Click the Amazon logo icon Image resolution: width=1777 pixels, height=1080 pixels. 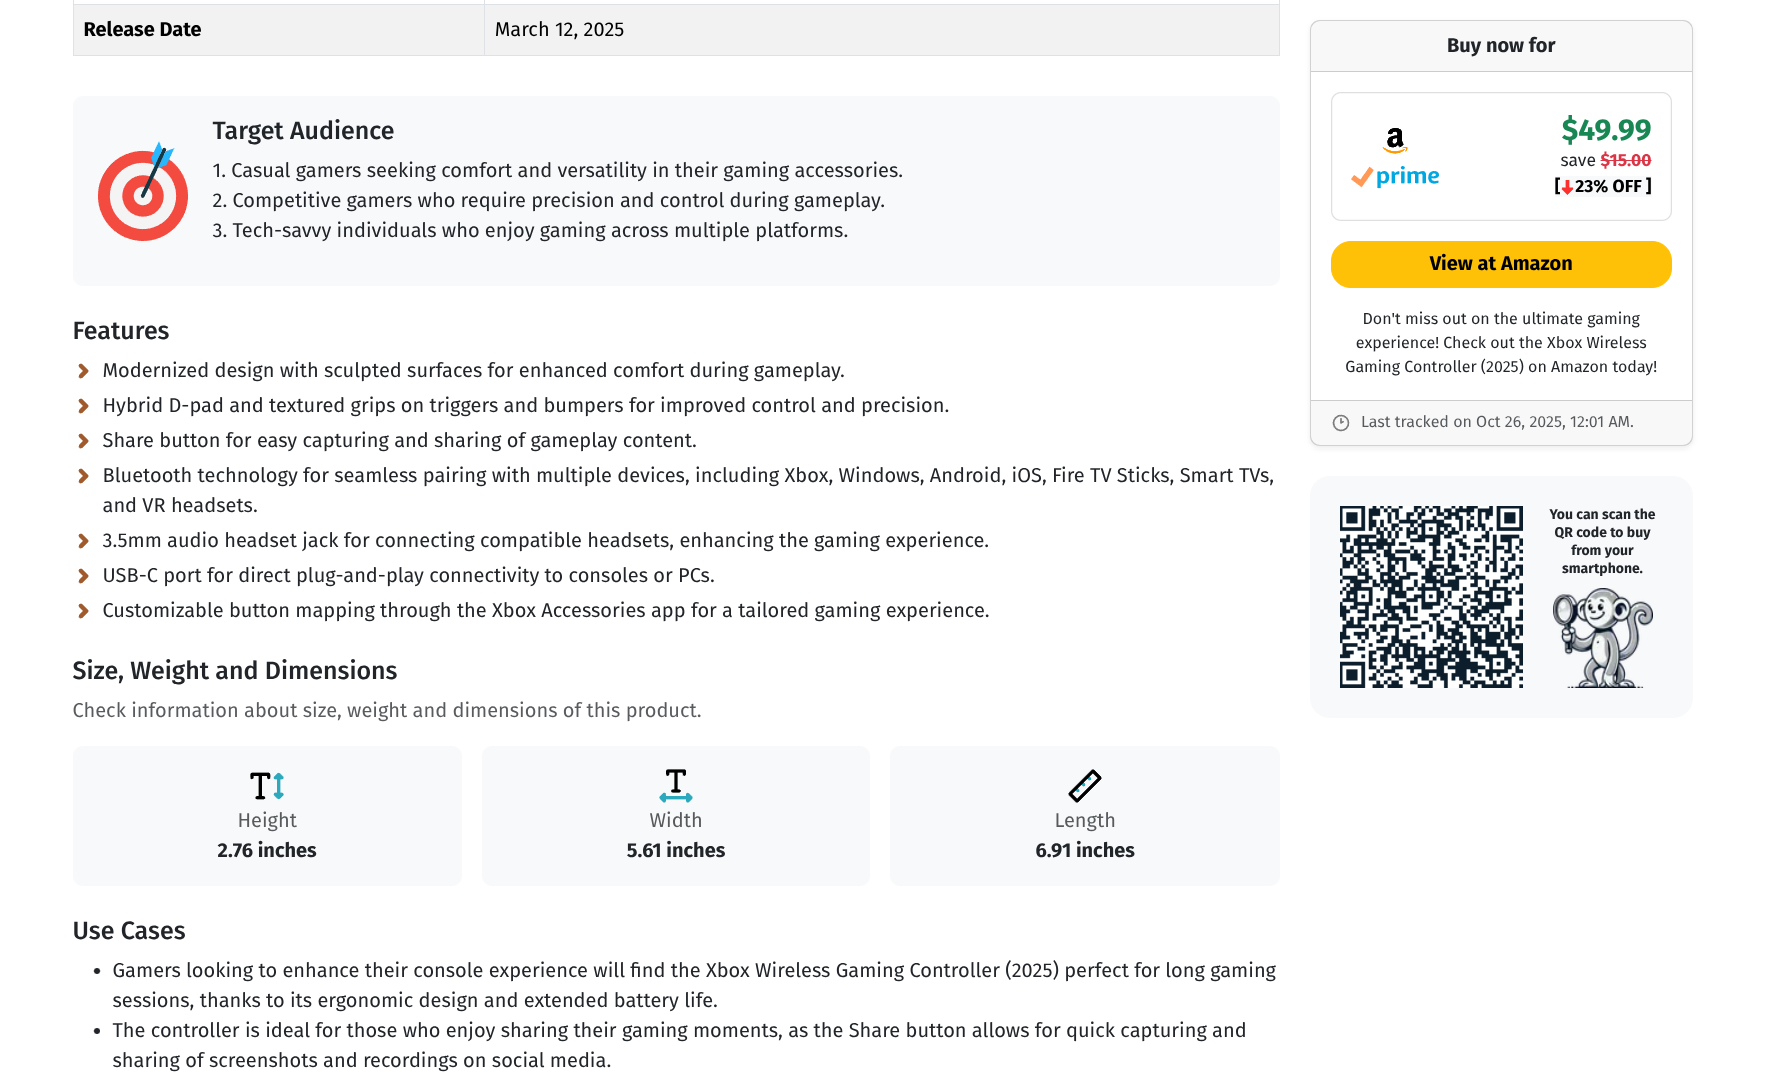1395,140
